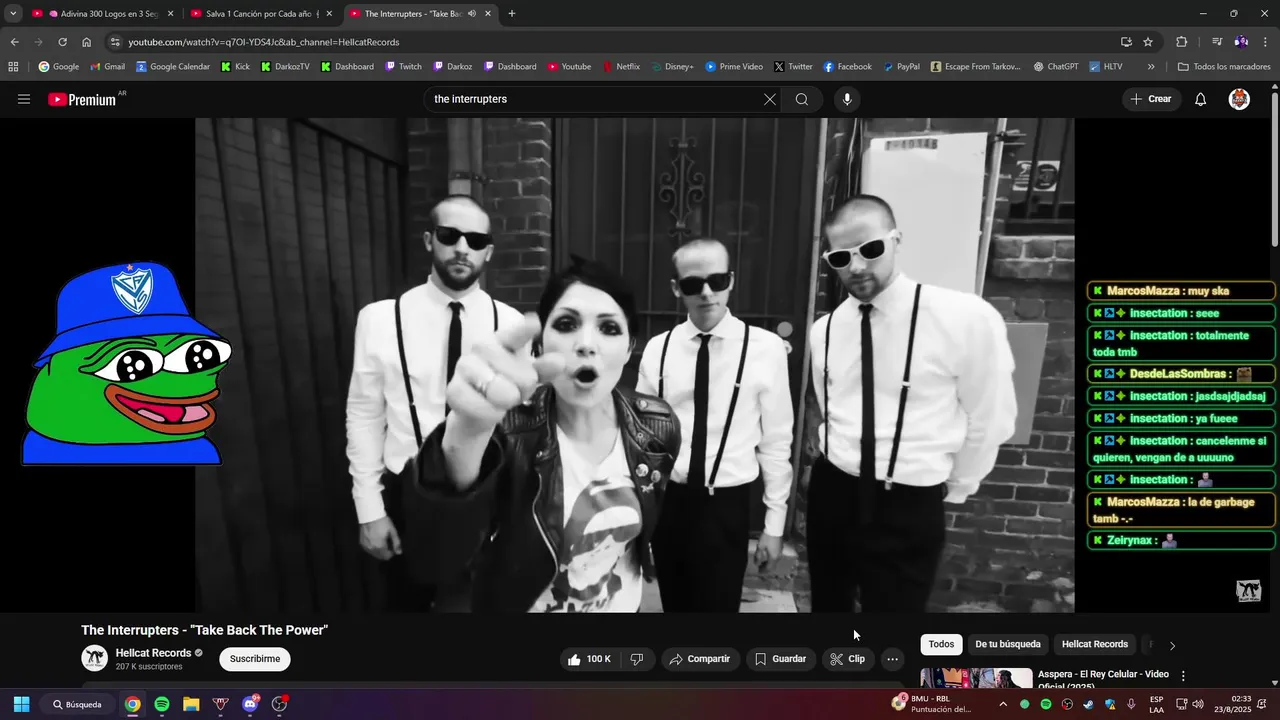Open the three-dot more actions button
1280x720 pixels.
(x=892, y=659)
